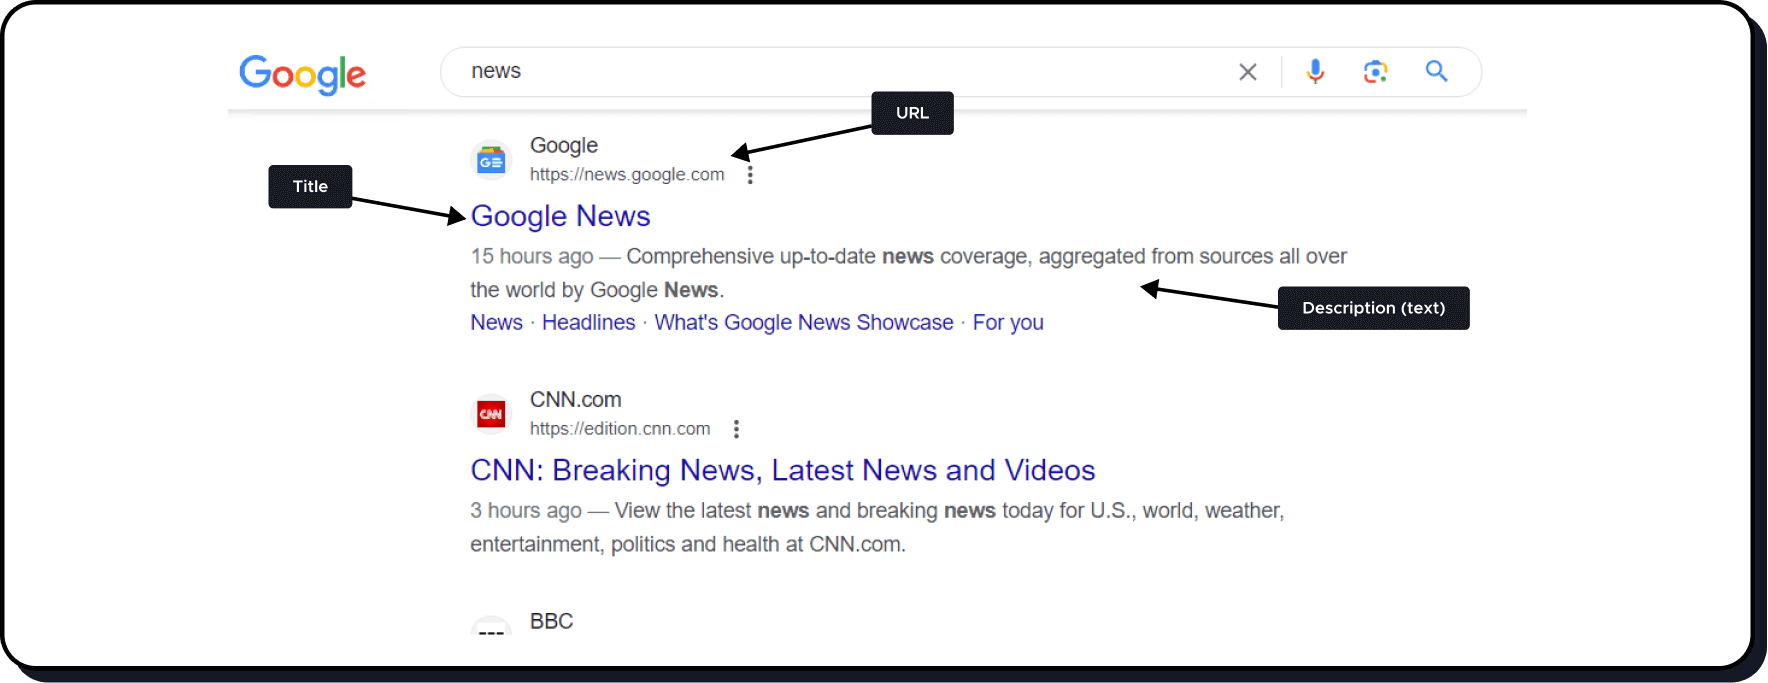
Task: Open the Google News result title
Action: click(560, 216)
